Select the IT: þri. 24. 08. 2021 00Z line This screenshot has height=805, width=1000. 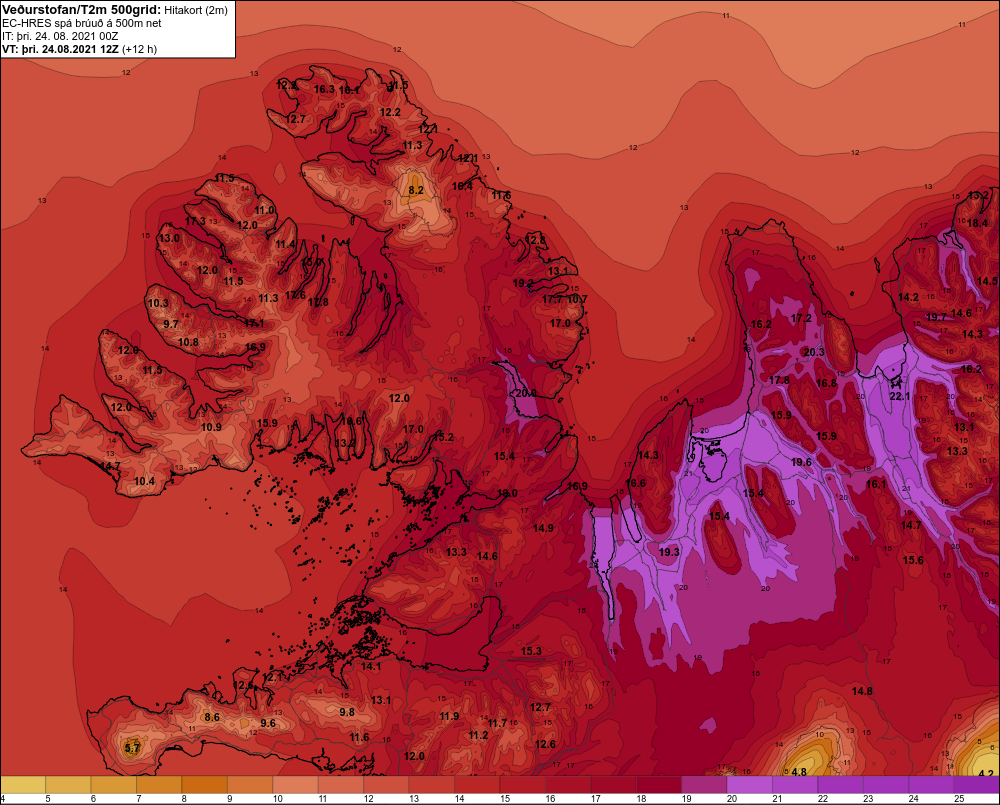click(x=60, y=36)
